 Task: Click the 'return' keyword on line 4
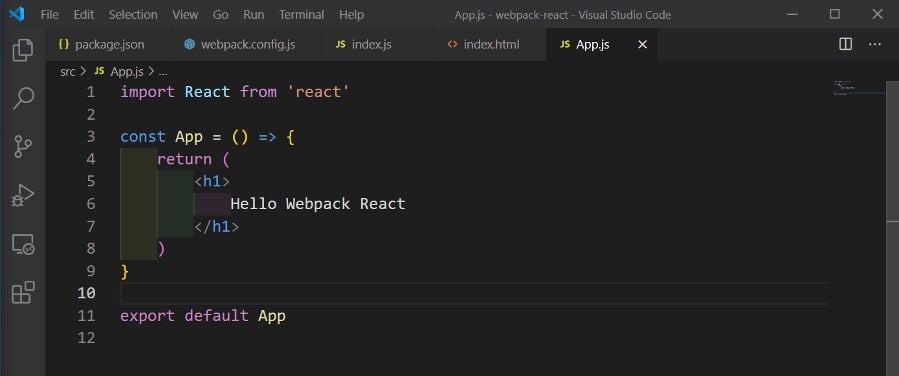point(184,159)
